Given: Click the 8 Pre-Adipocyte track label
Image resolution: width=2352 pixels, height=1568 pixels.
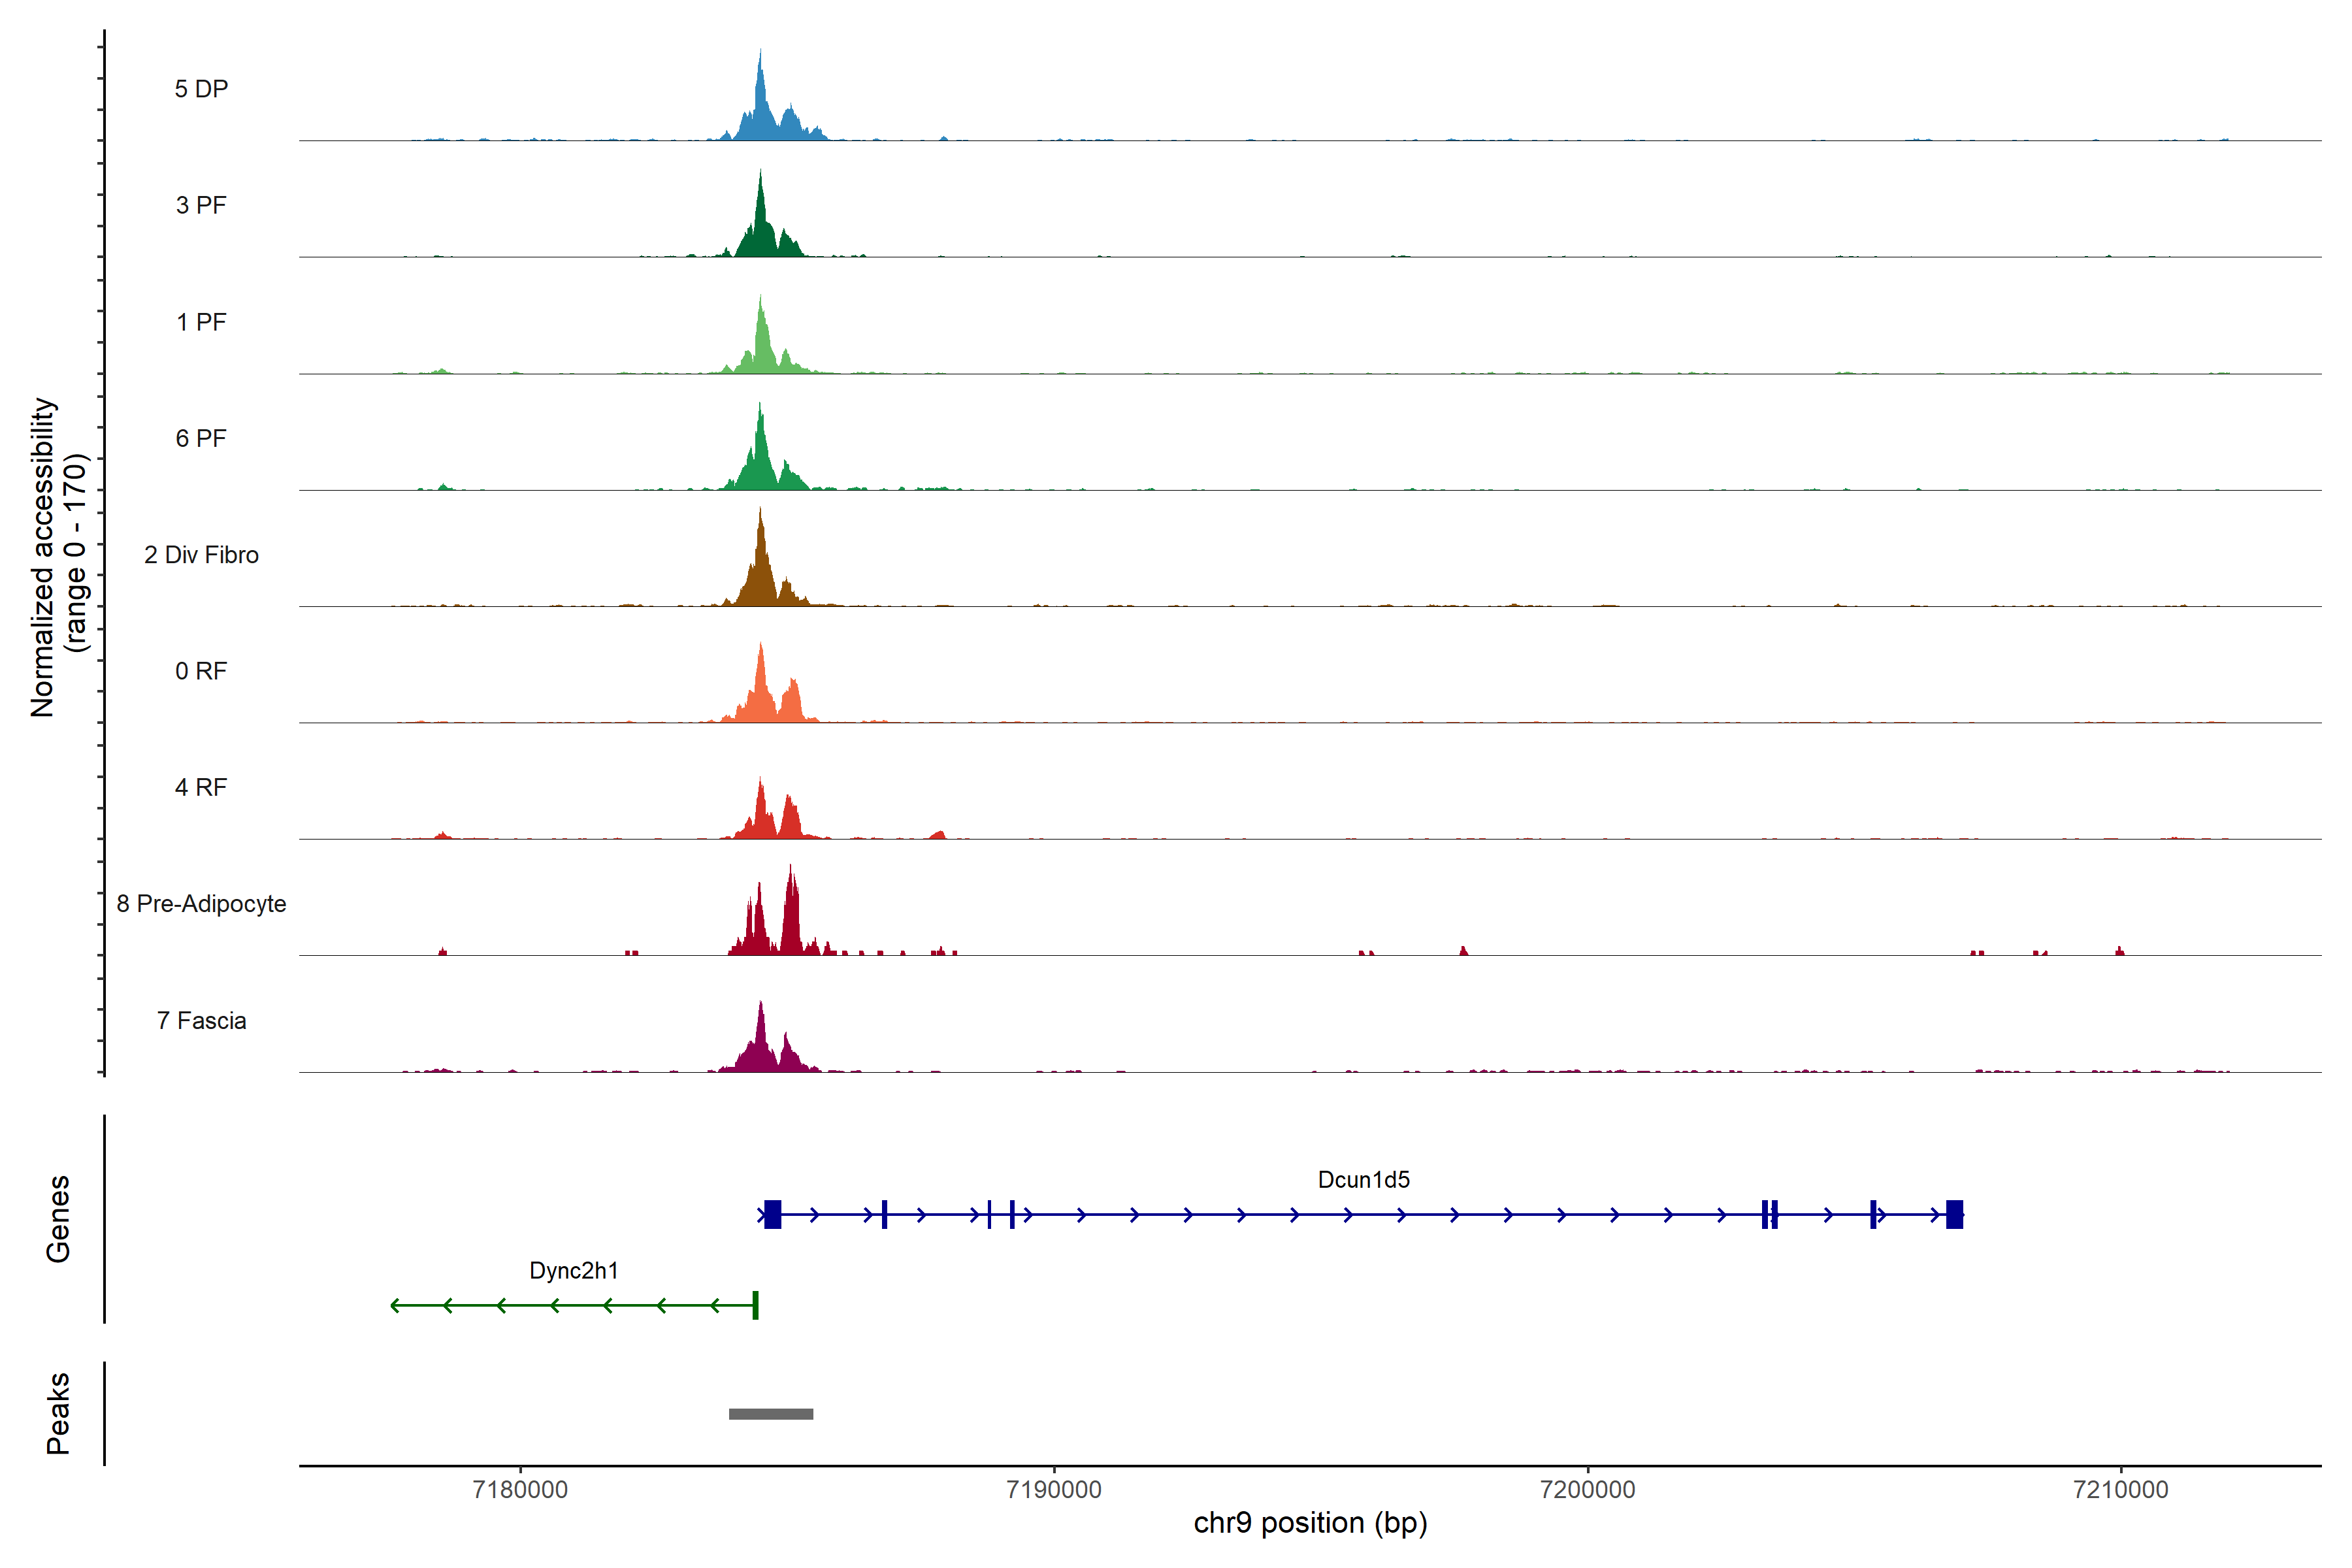Looking at the screenshot, I should pos(201,904).
